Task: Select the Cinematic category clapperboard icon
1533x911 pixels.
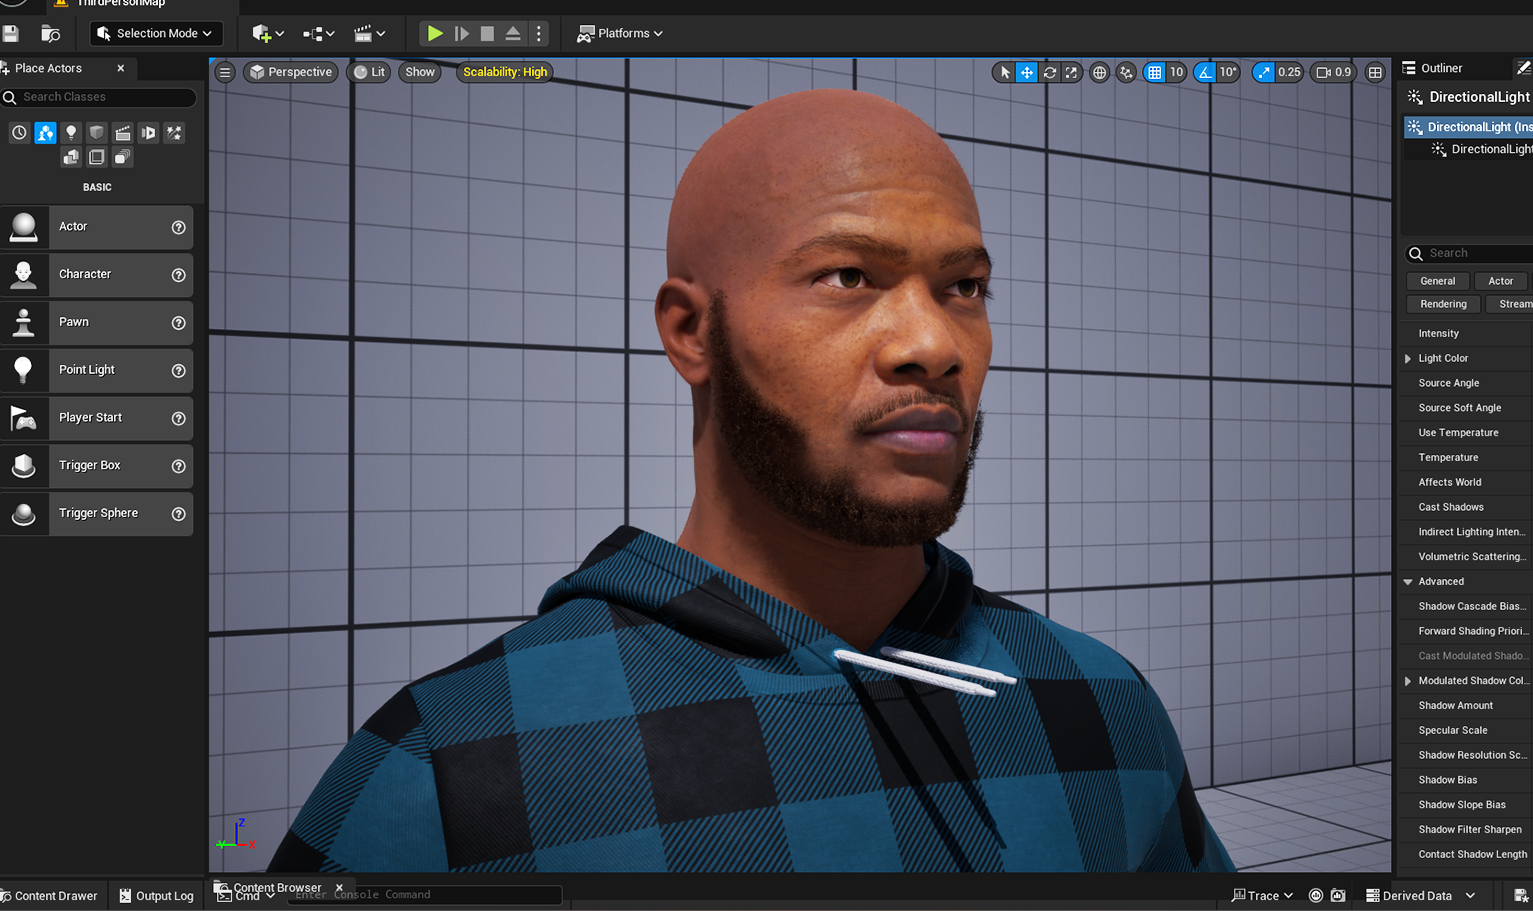Action: point(122,132)
